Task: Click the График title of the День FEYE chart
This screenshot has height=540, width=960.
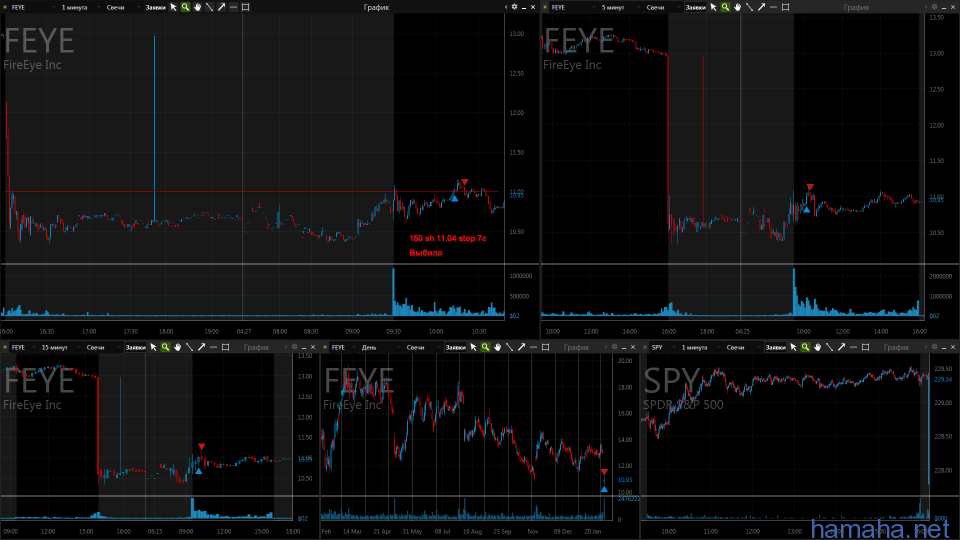Action: 576,347
